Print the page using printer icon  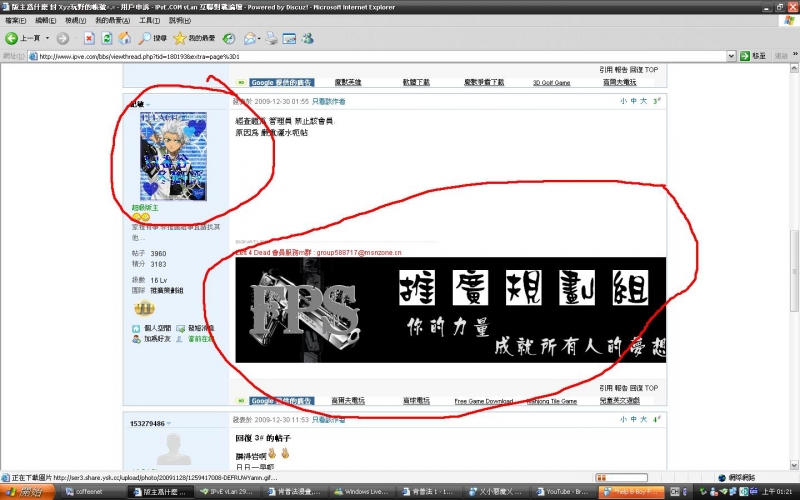[271, 38]
